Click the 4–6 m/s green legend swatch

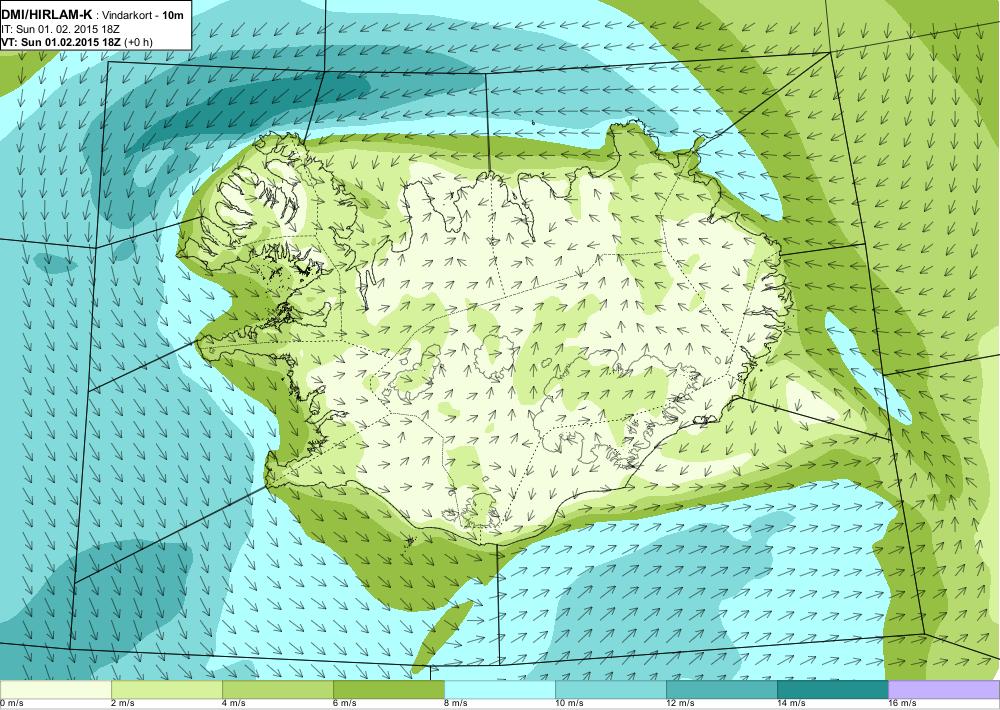click(278, 689)
